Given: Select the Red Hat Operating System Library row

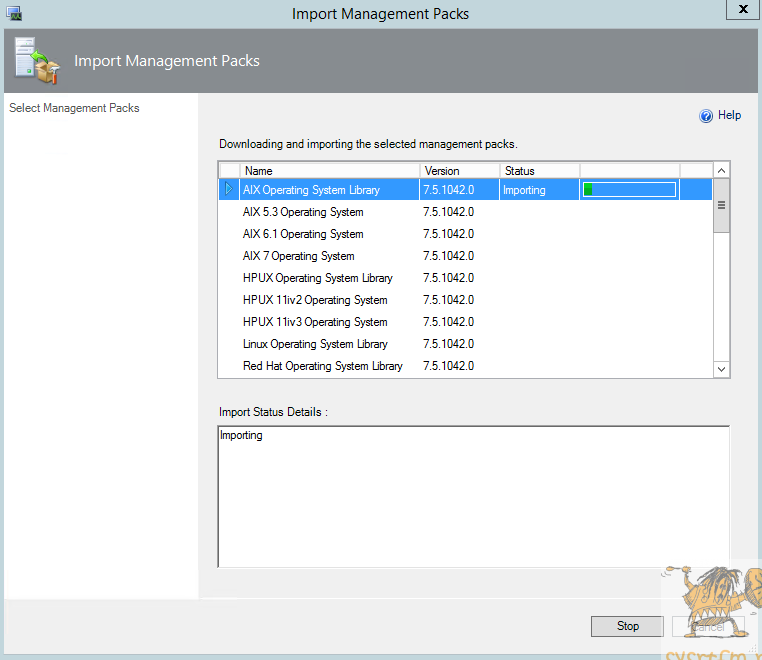Looking at the screenshot, I should (323, 366).
